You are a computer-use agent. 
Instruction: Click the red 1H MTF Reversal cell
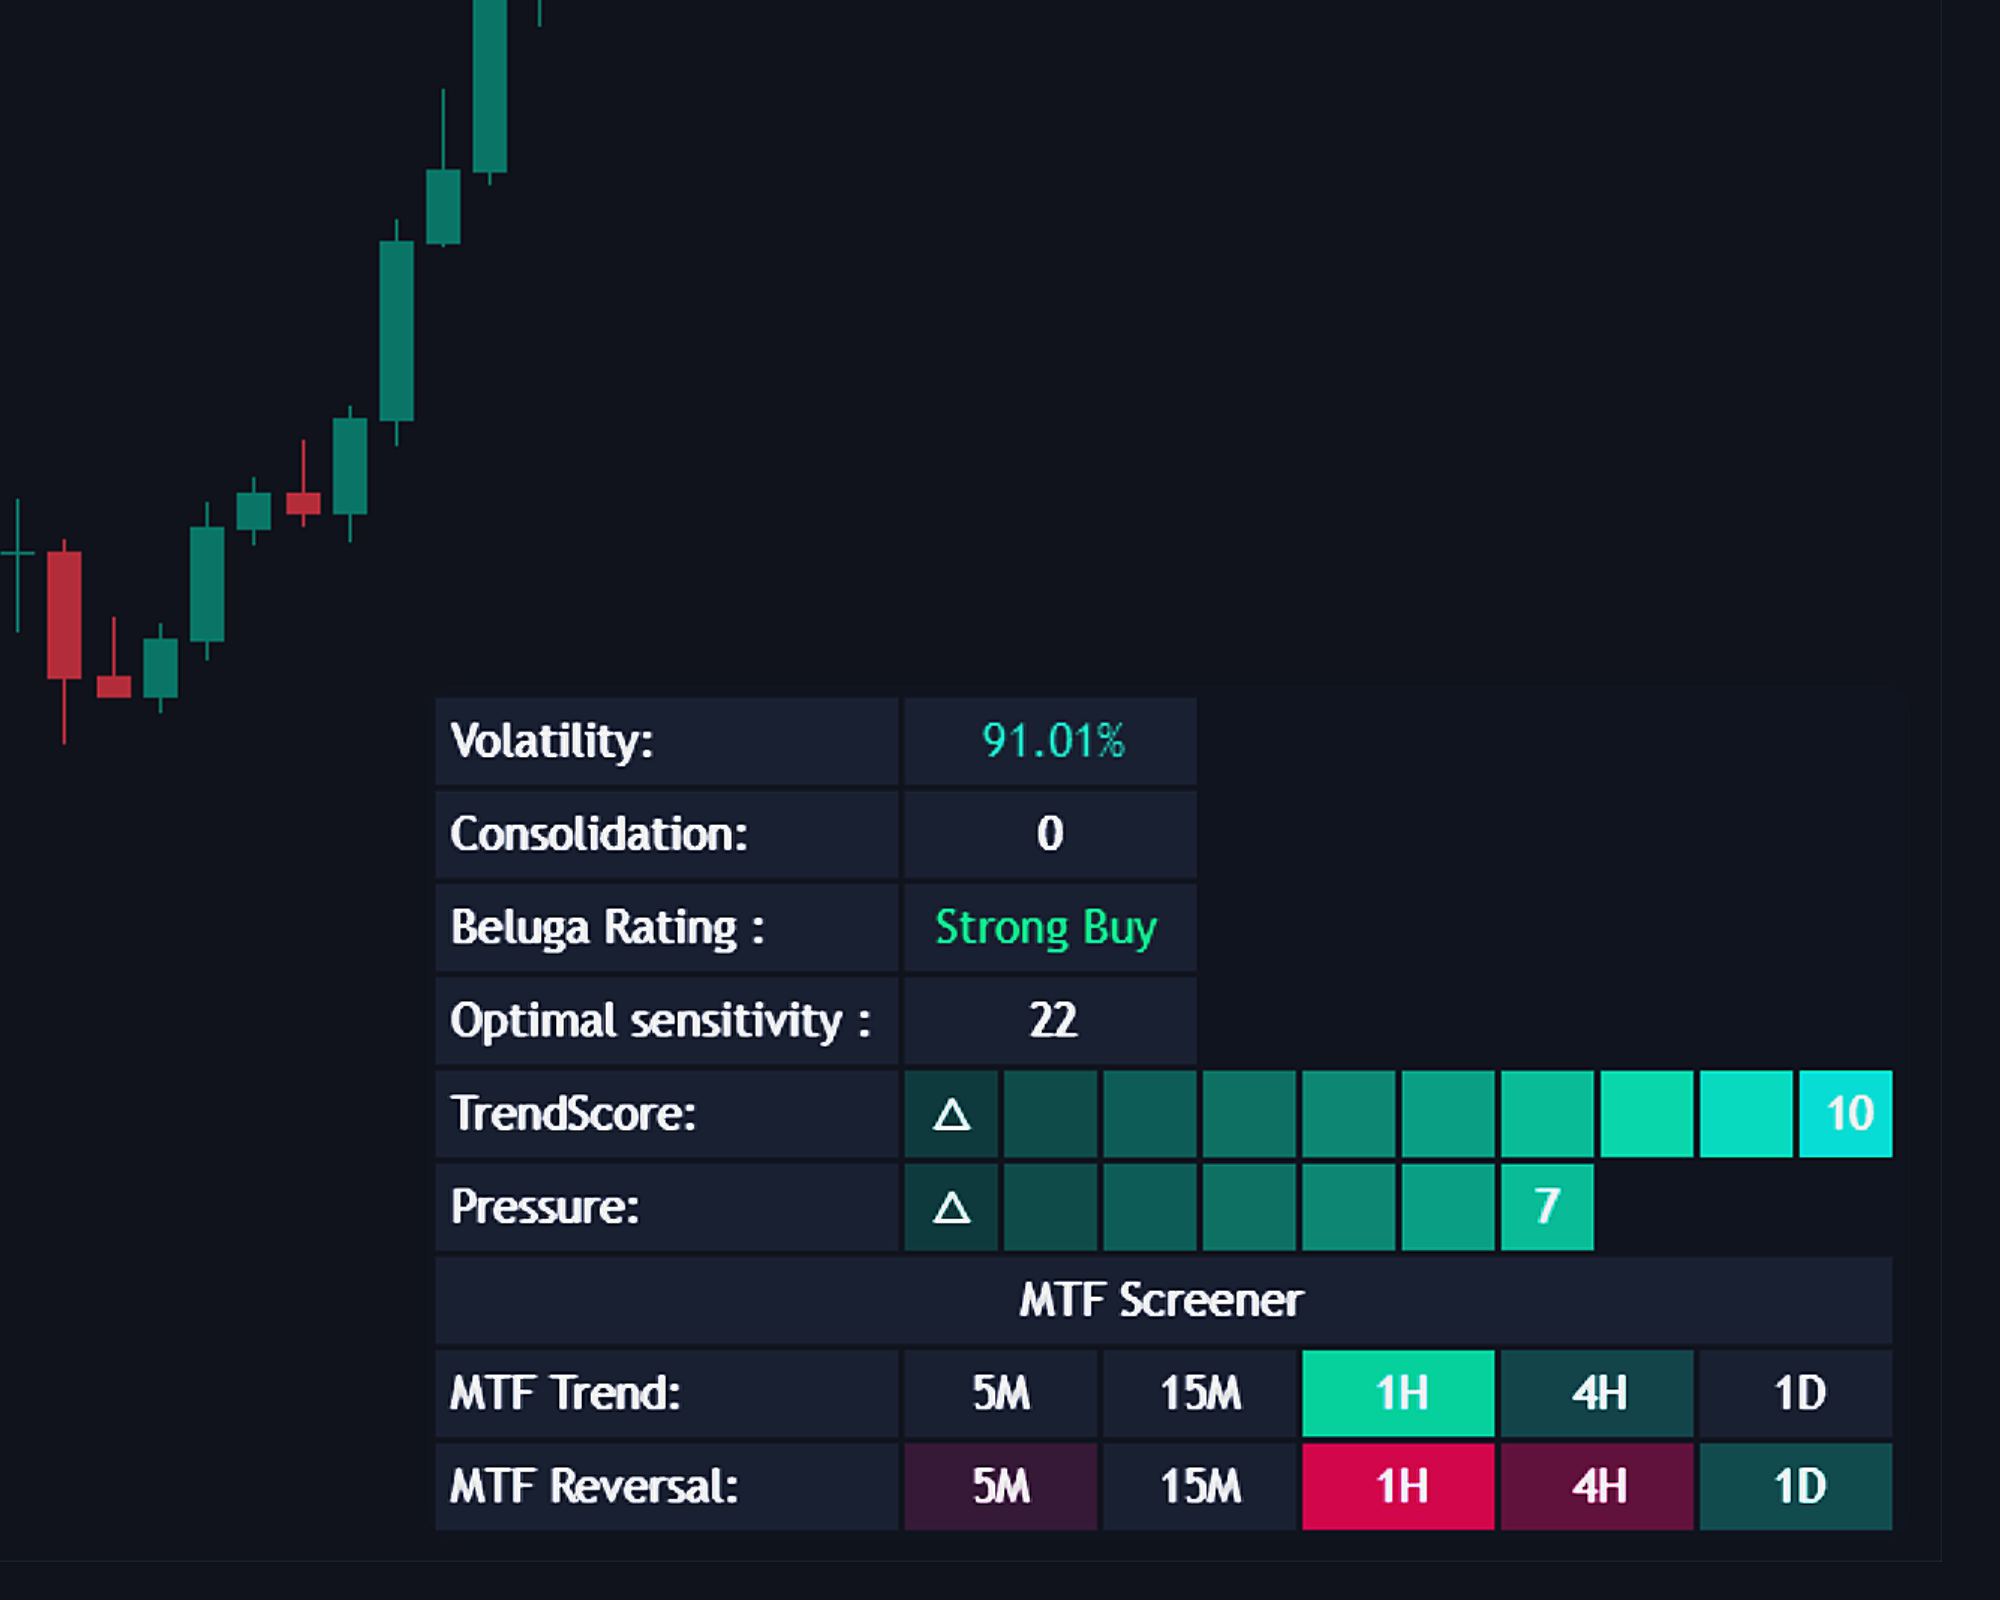click(1398, 1486)
